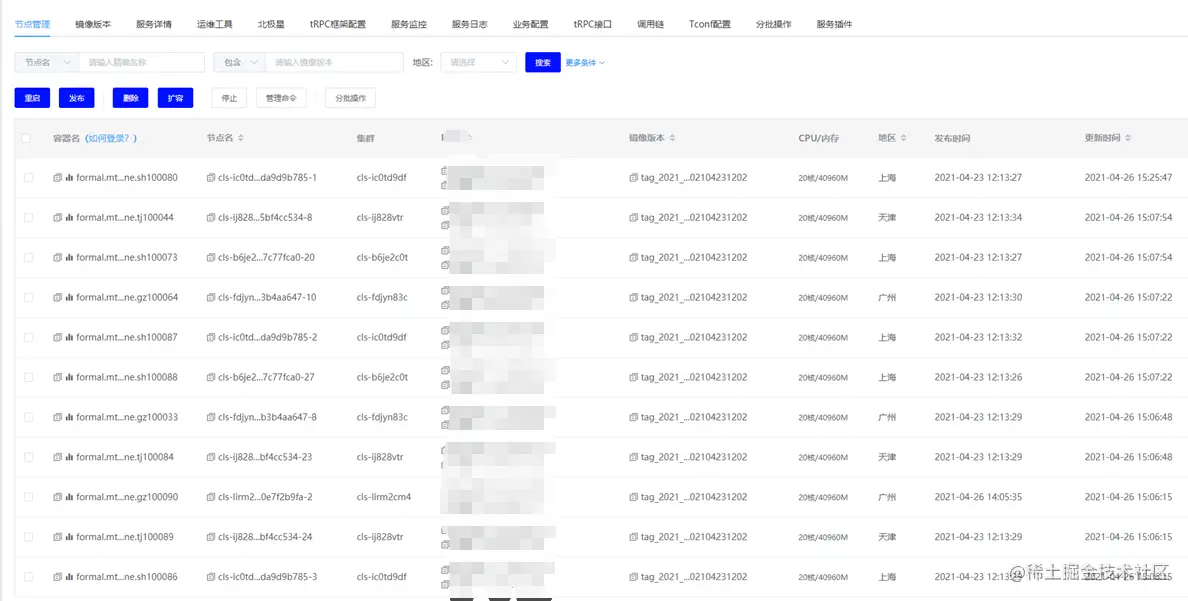
Task: Open the 包含 match-mode dropdown
Action: coord(239,62)
